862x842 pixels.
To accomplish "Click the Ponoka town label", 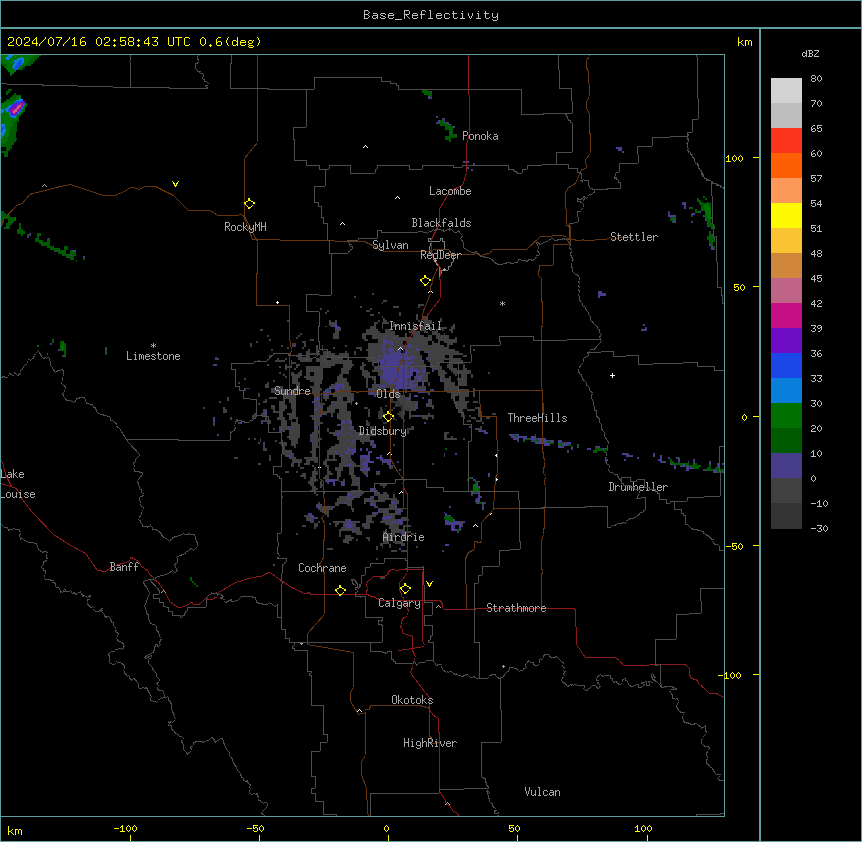I will [x=480, y=136].
